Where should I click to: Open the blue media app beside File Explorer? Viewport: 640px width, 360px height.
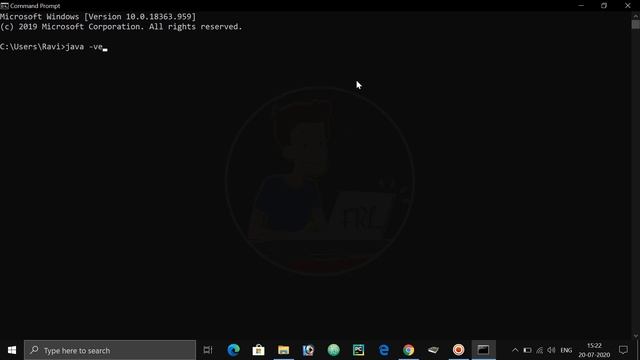click(309, 350)
